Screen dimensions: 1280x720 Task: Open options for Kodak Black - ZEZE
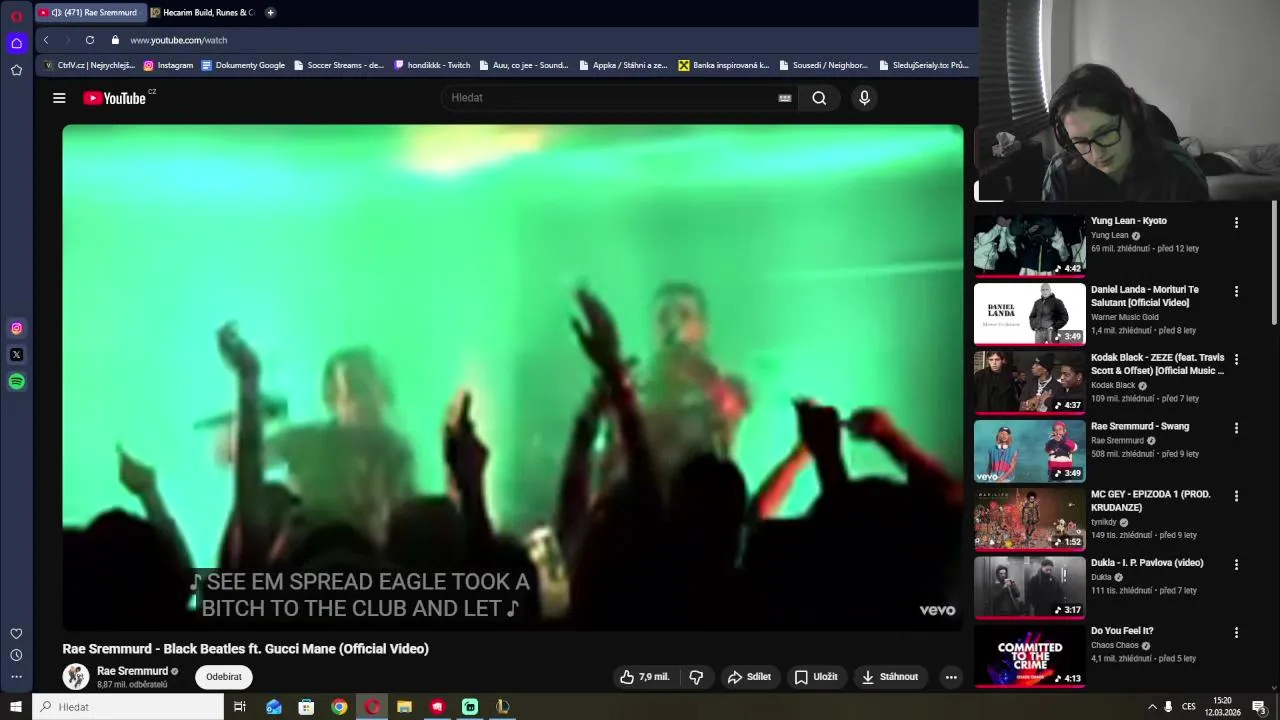click(x=1236, y=359)
